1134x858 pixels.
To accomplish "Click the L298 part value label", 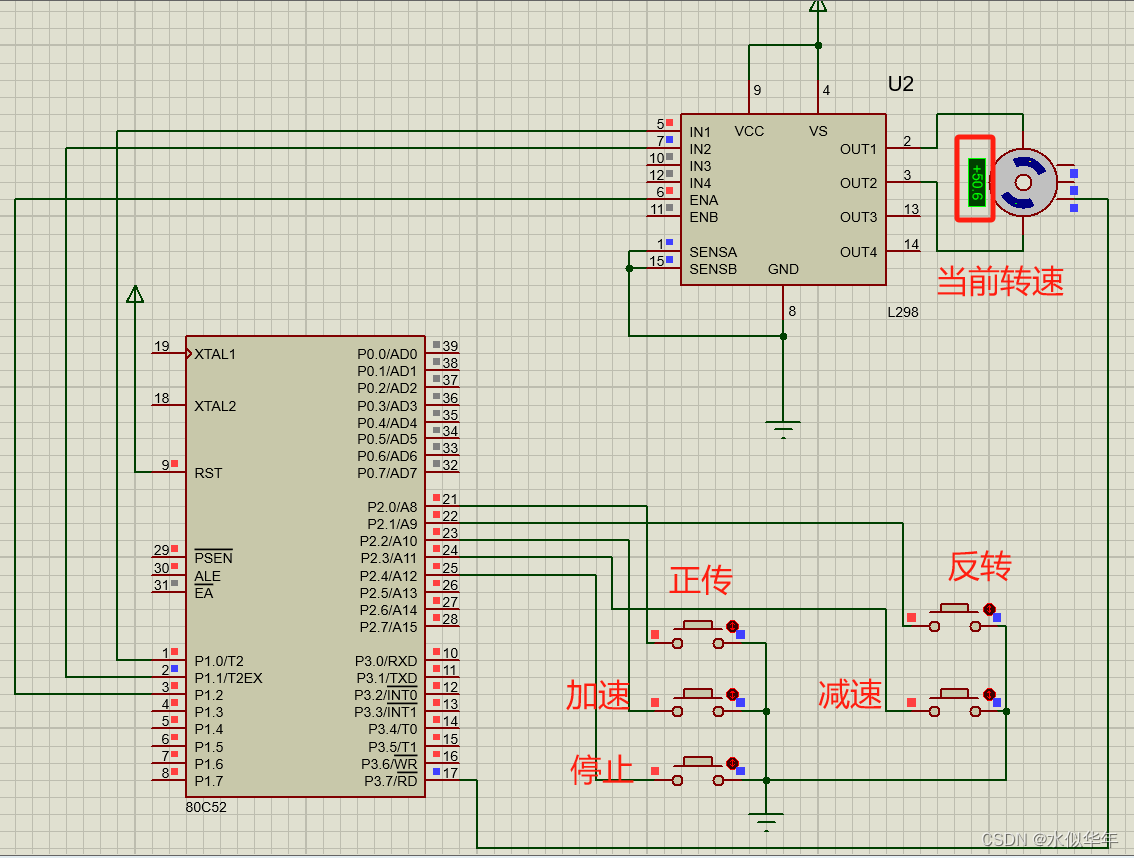I will pos(903,312).
